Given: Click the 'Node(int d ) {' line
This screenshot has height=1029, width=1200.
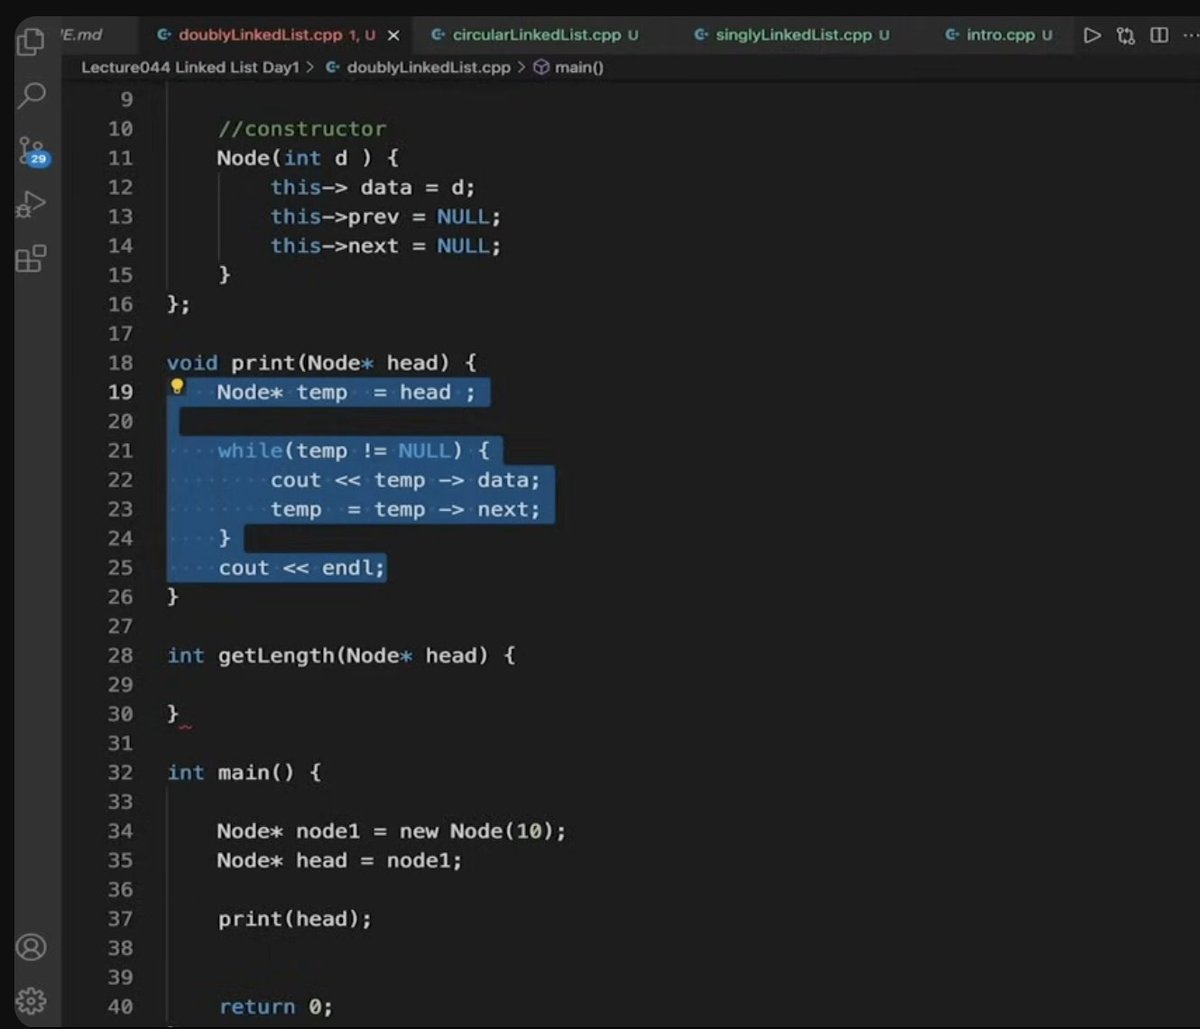Looking at the screenshot, I should point(308,158).
